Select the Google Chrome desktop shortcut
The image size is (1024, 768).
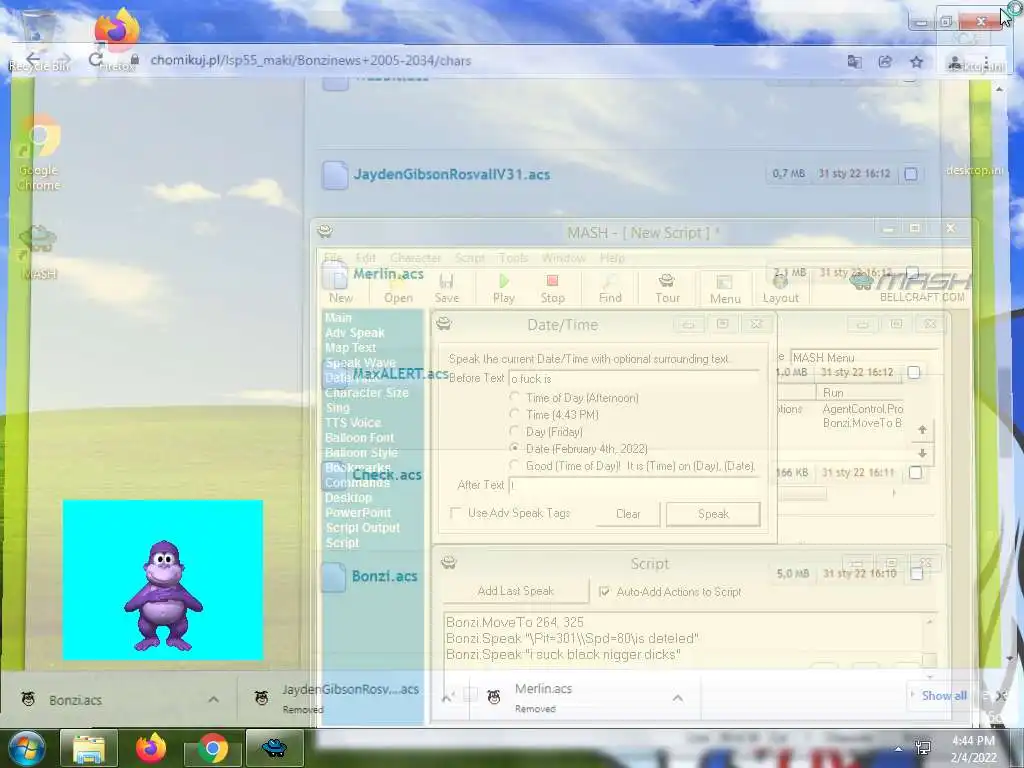tap(39, 153)
